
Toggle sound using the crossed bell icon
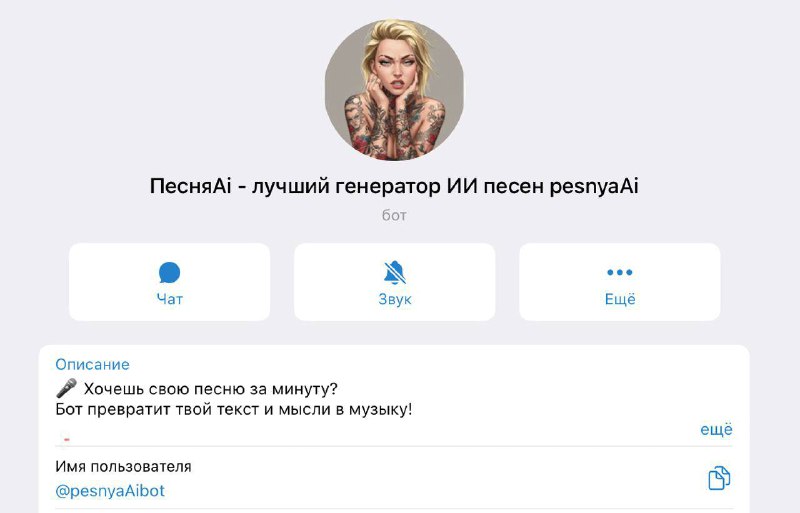coord(394,273)
